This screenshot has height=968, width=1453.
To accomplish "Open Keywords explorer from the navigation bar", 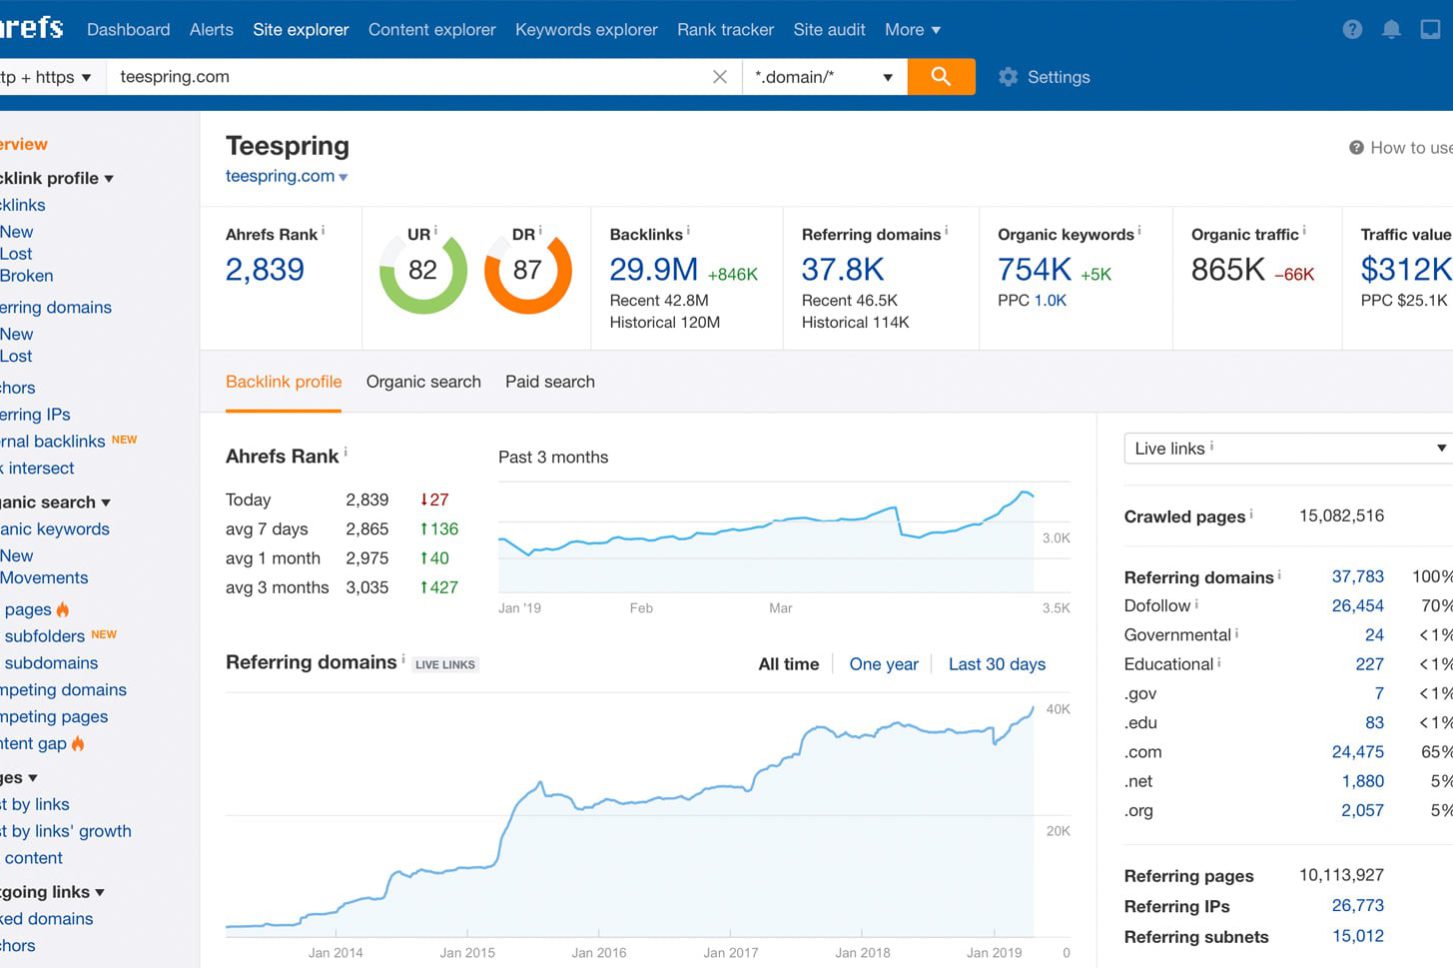I will (586, 29).
